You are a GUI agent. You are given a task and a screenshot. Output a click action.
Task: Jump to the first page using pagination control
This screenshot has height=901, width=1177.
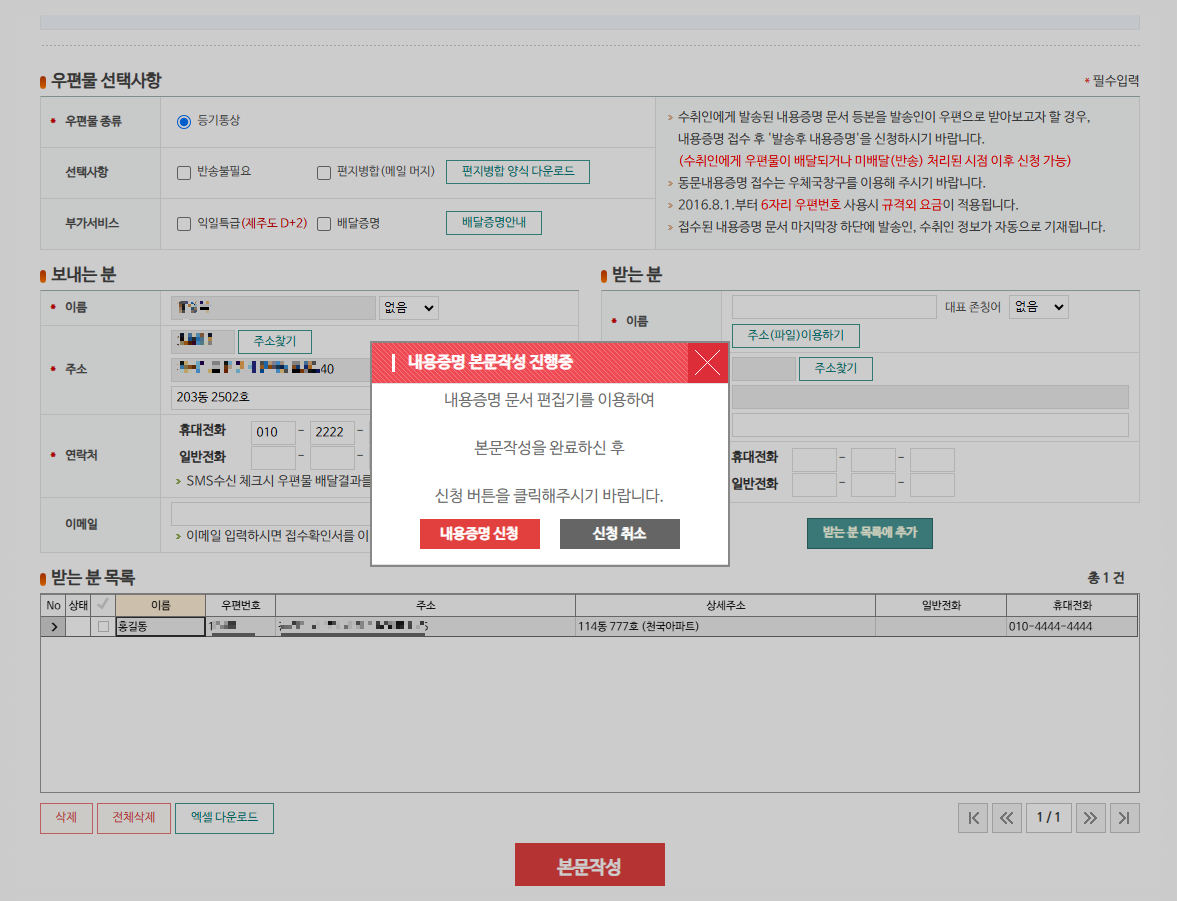pos(972,817)
